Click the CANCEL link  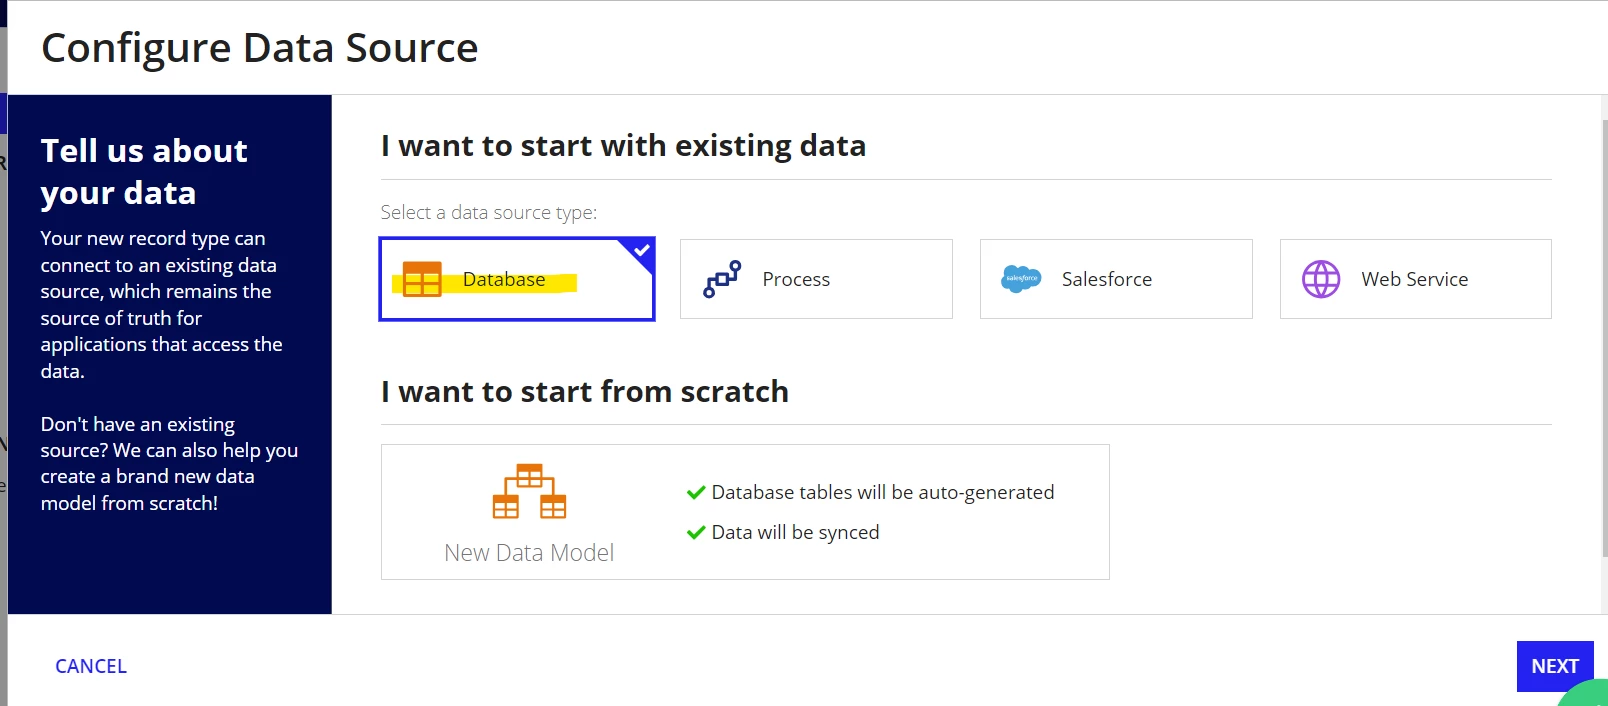tap(91, 666)
